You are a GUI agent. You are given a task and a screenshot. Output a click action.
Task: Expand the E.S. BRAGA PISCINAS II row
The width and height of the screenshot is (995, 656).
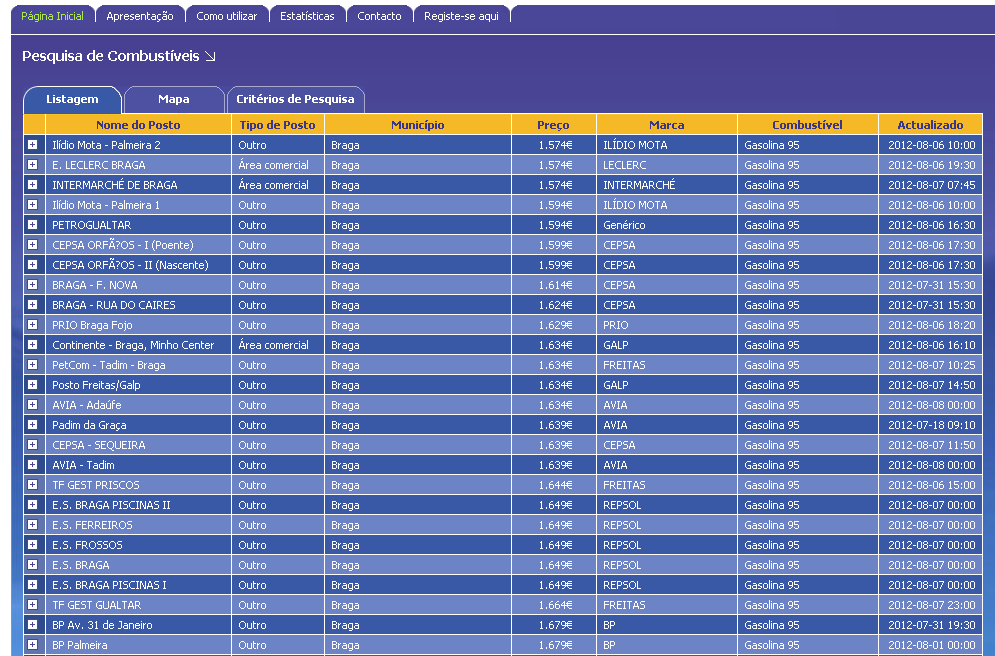point(32,504)
